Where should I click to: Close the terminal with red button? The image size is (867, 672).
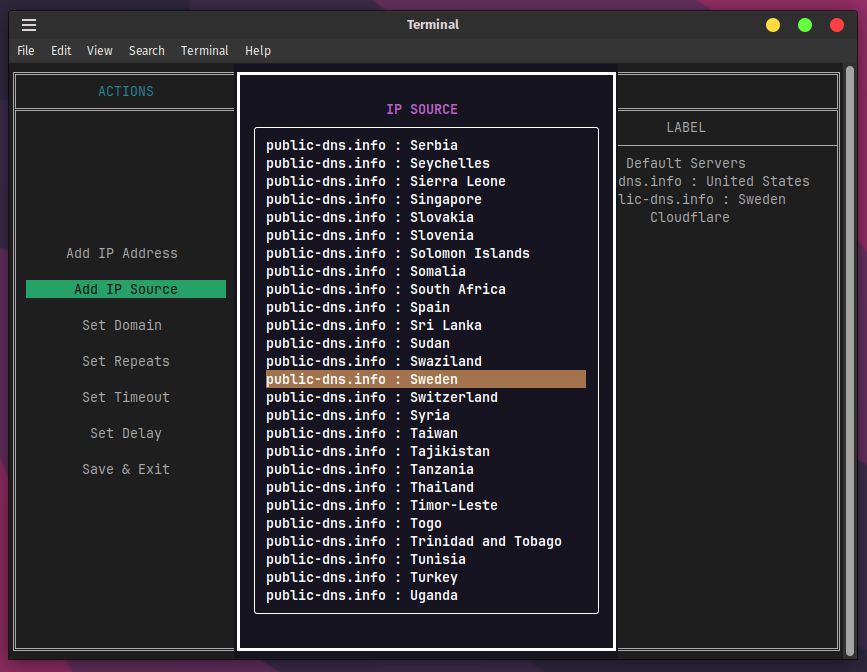click(837, 25)
